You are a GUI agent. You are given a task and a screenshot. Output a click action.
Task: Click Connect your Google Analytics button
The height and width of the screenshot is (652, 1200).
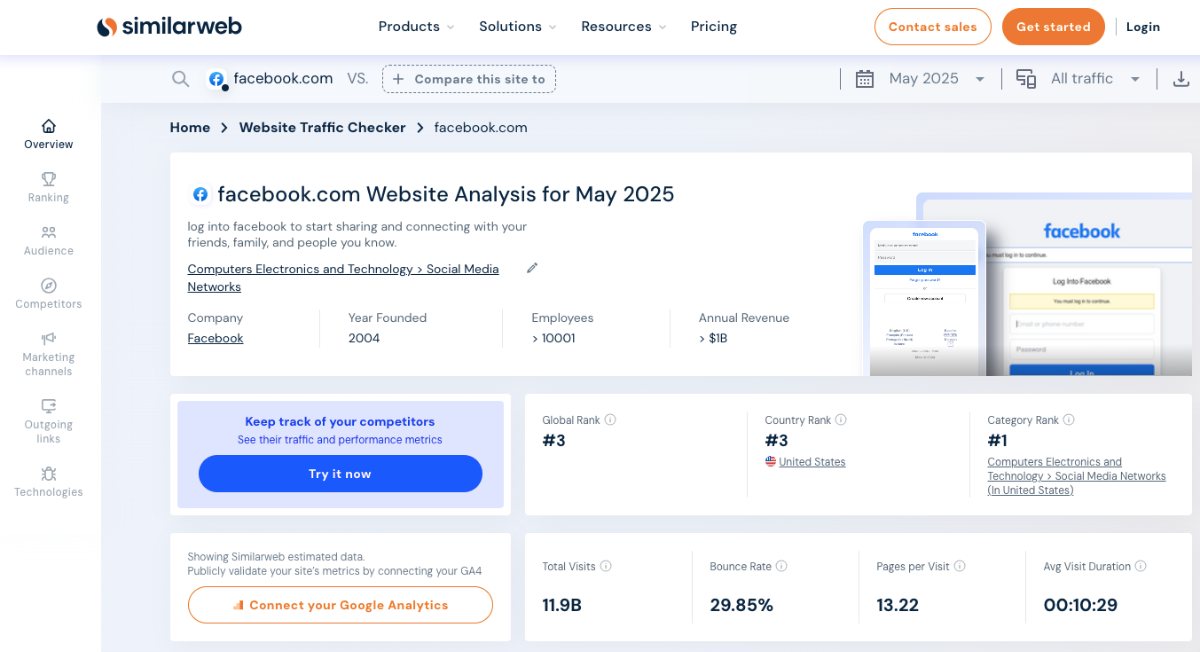(x=340, y=605)
